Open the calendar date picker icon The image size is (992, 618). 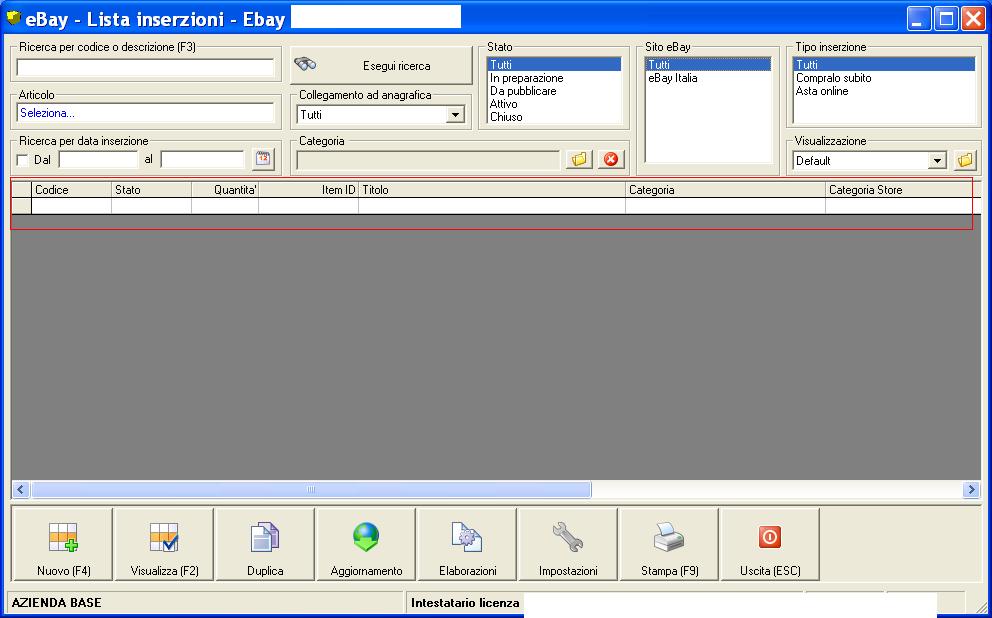[x=263, y=159]
